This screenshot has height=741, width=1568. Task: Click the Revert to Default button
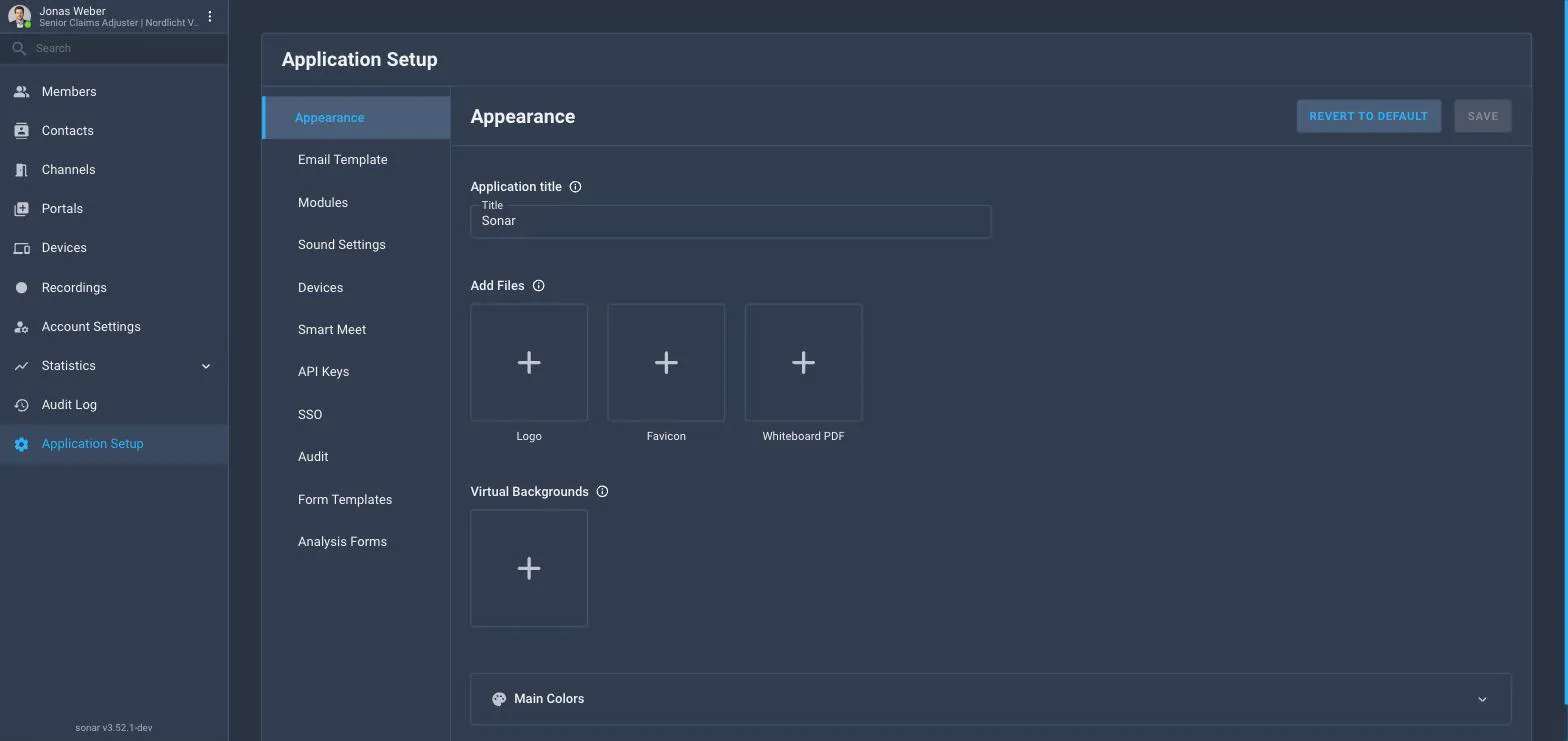(1369, 116)
